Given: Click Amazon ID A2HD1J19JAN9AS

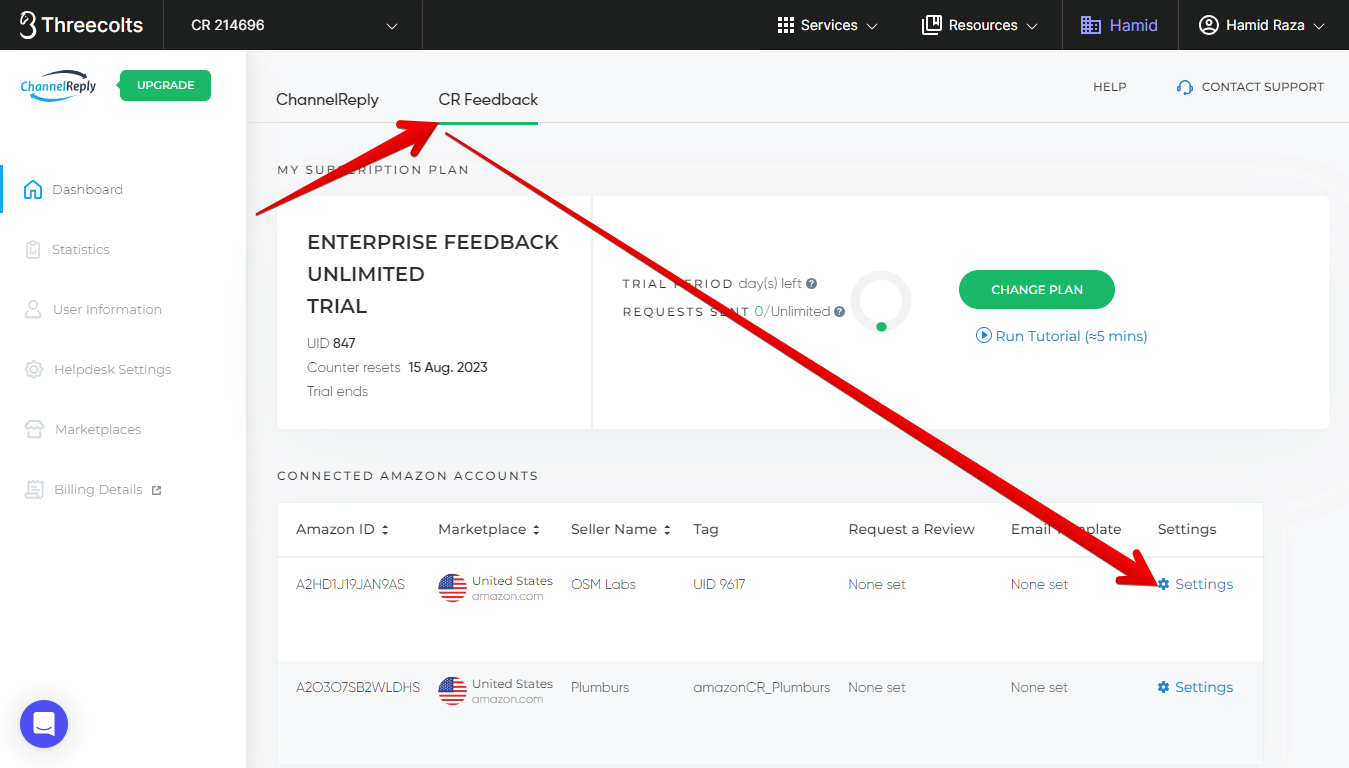Looking at the screenshot, I should tap(350, 584).
